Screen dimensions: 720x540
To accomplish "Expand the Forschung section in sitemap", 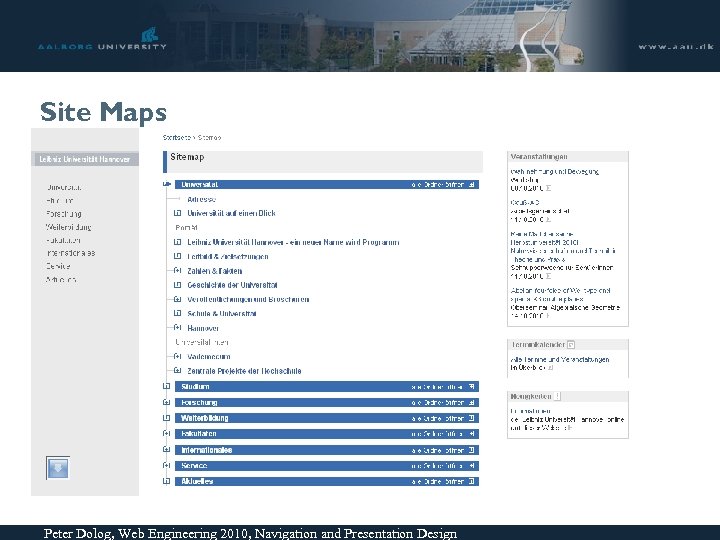I will [x=167, y=402].
